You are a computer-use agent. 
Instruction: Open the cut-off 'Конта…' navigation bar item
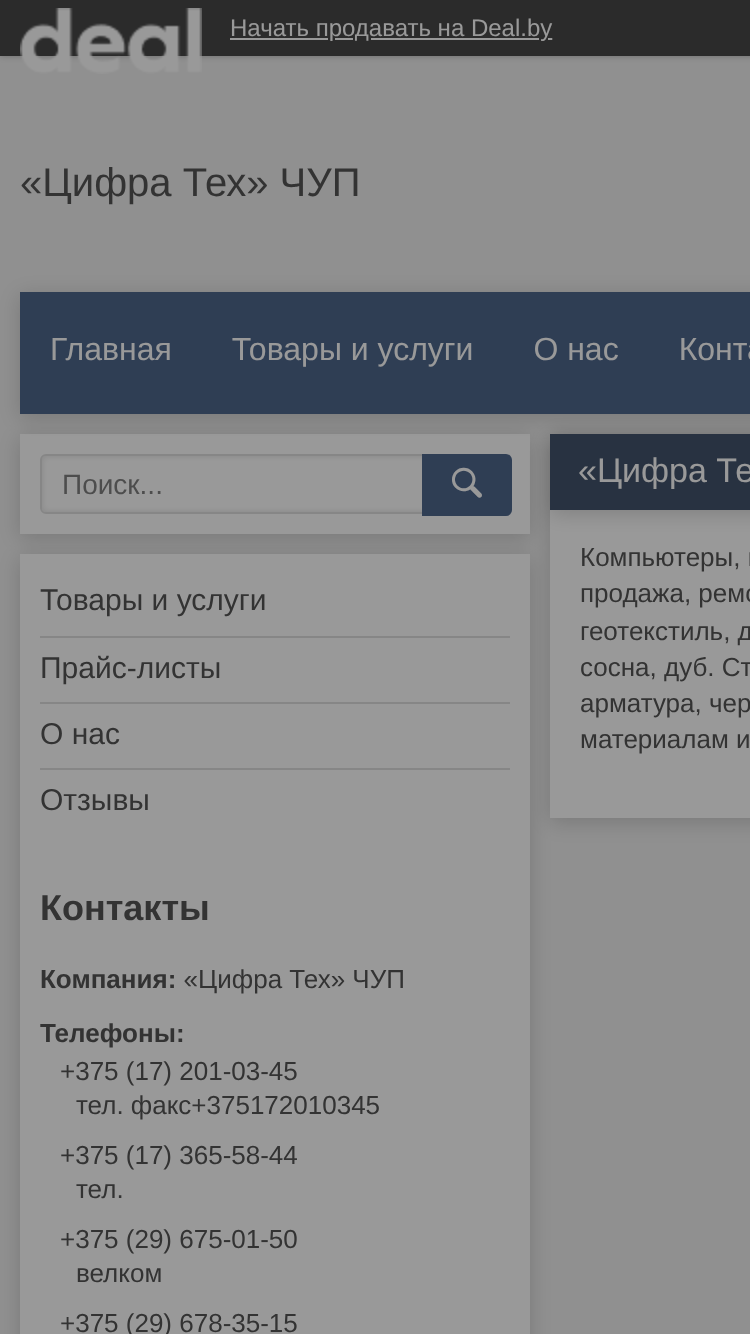point(714,350)
